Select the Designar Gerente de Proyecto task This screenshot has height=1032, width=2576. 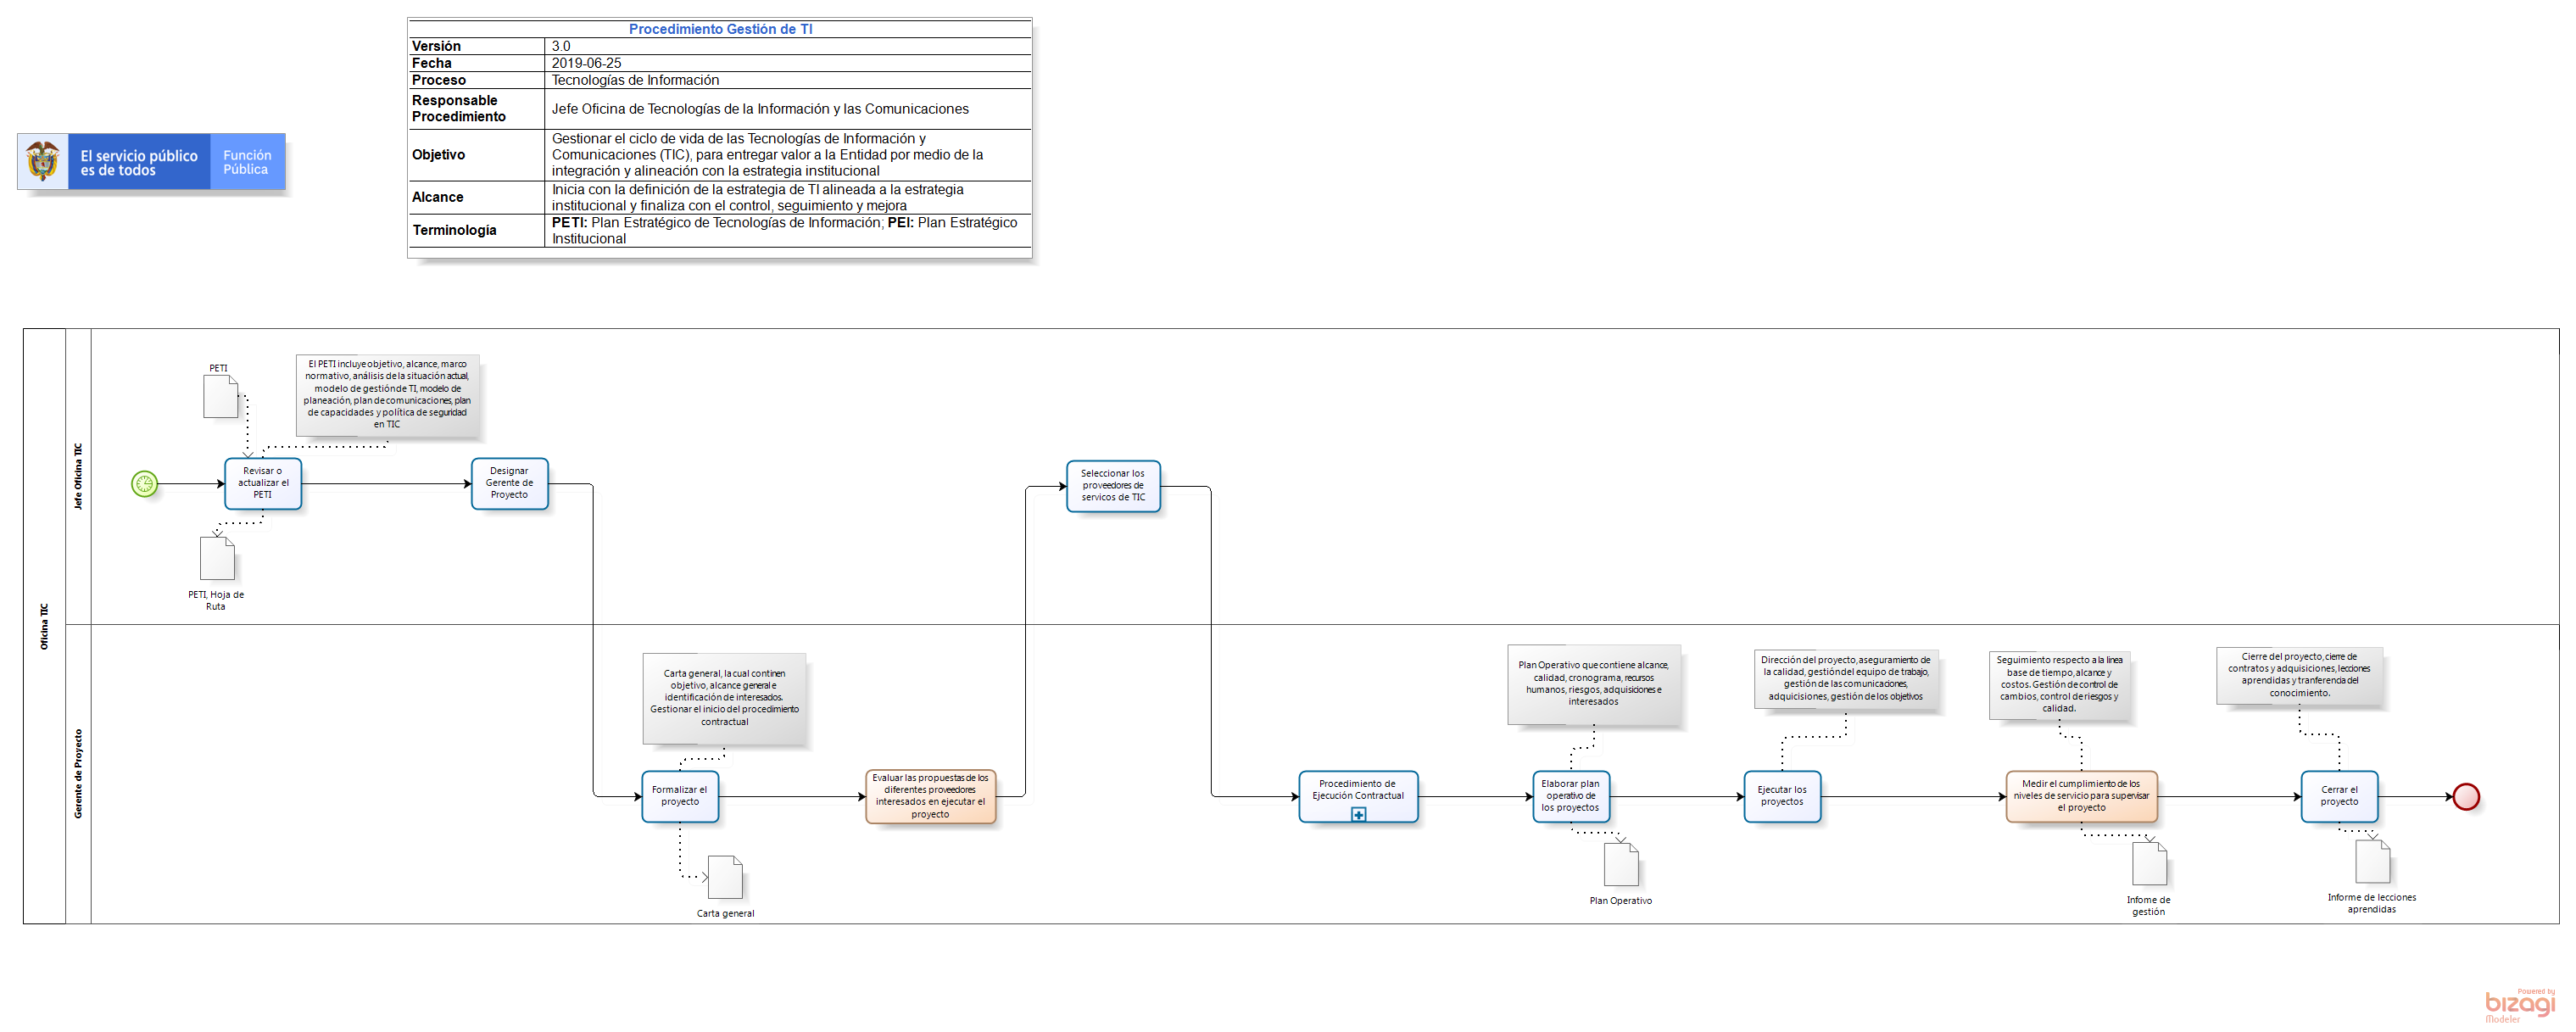tap(510, 483)
